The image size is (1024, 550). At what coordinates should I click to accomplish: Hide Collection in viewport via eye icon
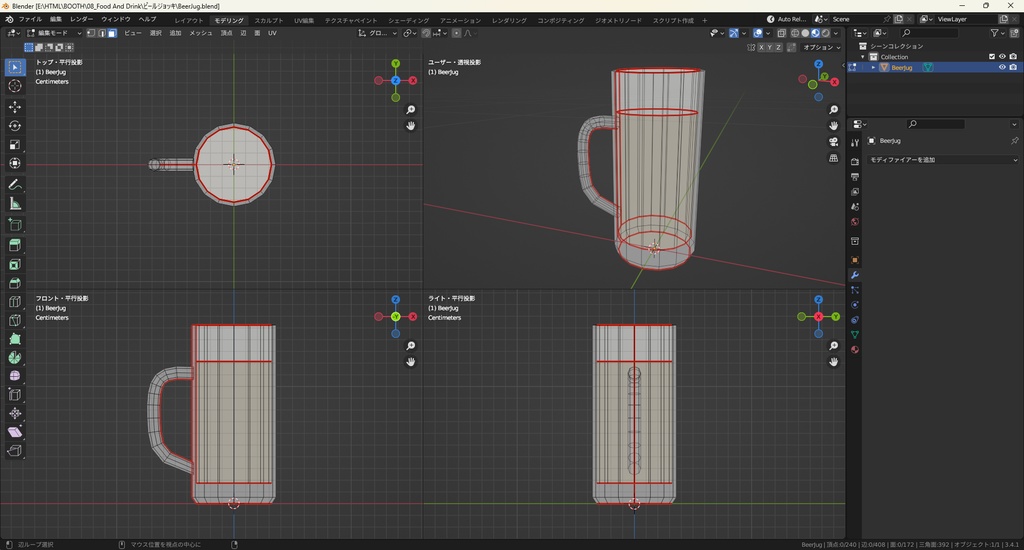tap(1002, 57)
